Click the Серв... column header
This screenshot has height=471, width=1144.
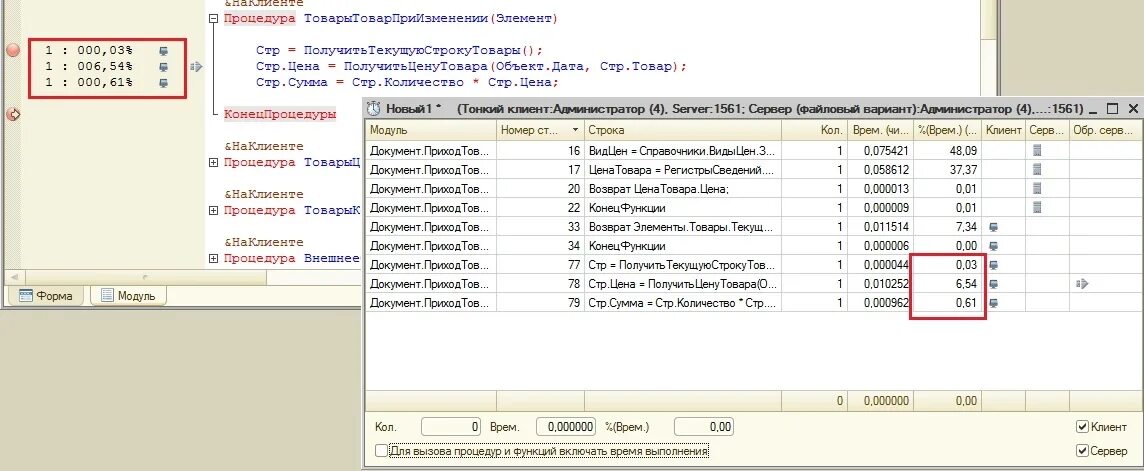point(1048,131)
